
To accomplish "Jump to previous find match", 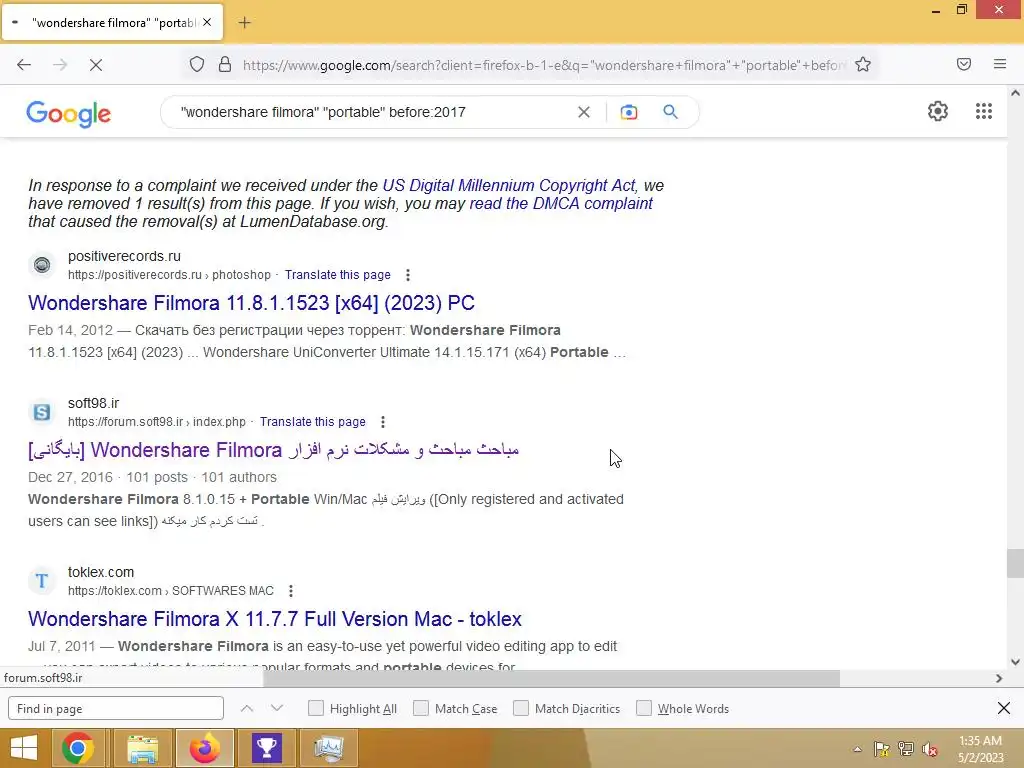I will click(x=247, y=709).
